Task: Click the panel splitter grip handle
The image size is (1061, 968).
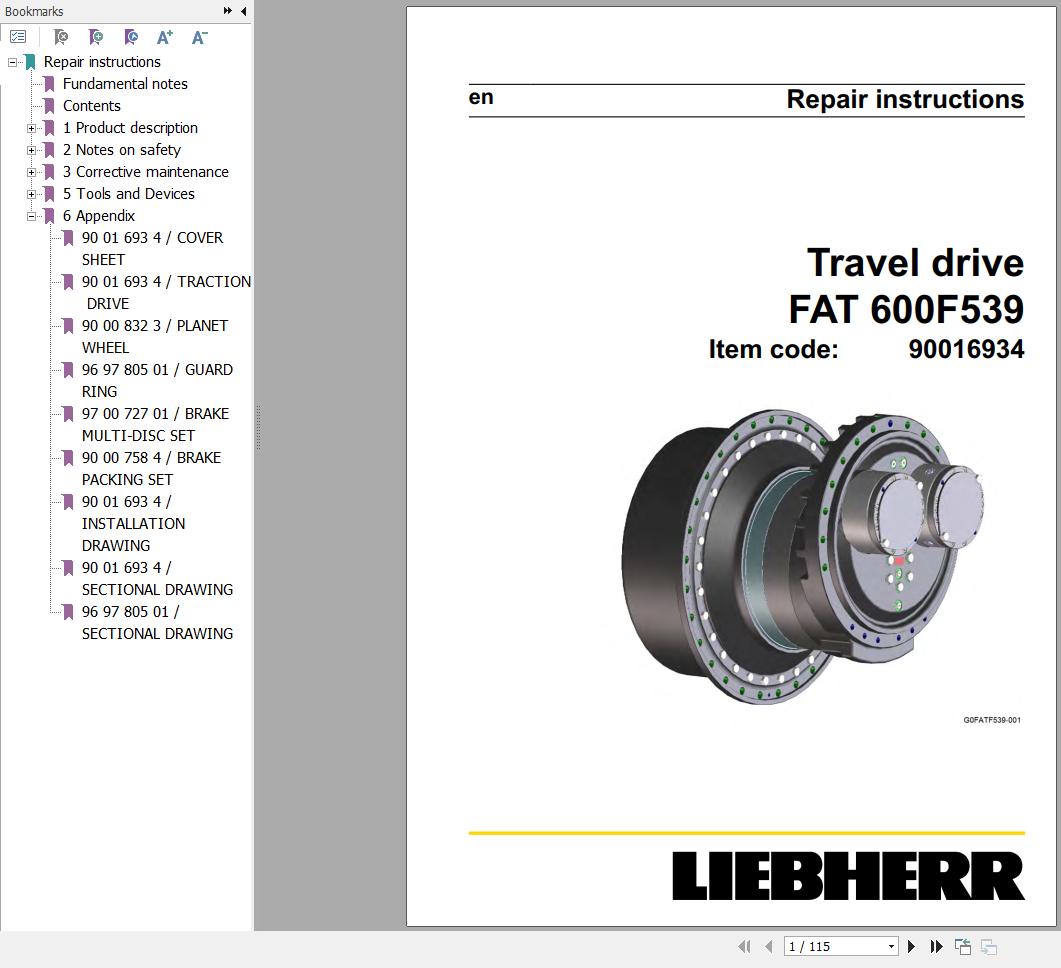Action: tap(258, 428)
